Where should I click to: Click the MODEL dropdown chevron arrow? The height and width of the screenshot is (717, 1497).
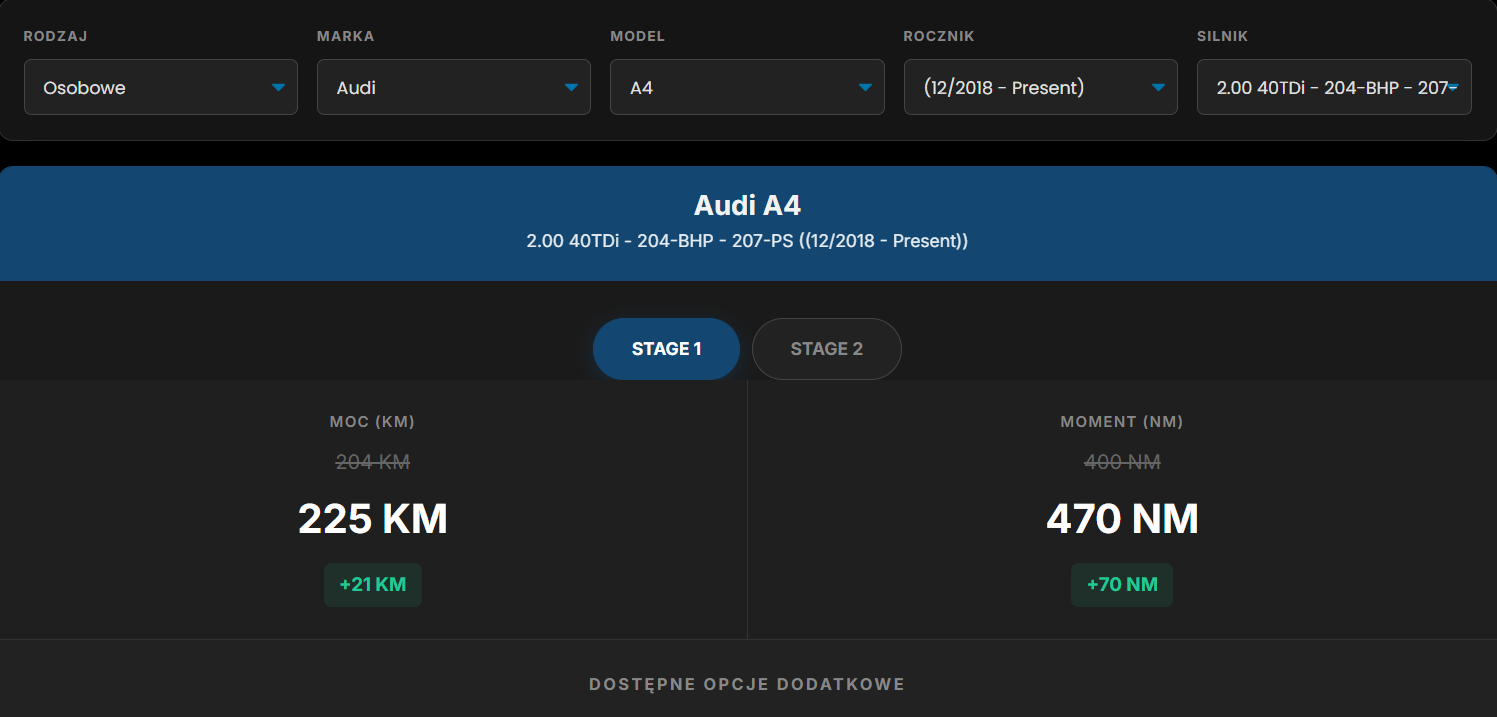click(x=865, y=87)
